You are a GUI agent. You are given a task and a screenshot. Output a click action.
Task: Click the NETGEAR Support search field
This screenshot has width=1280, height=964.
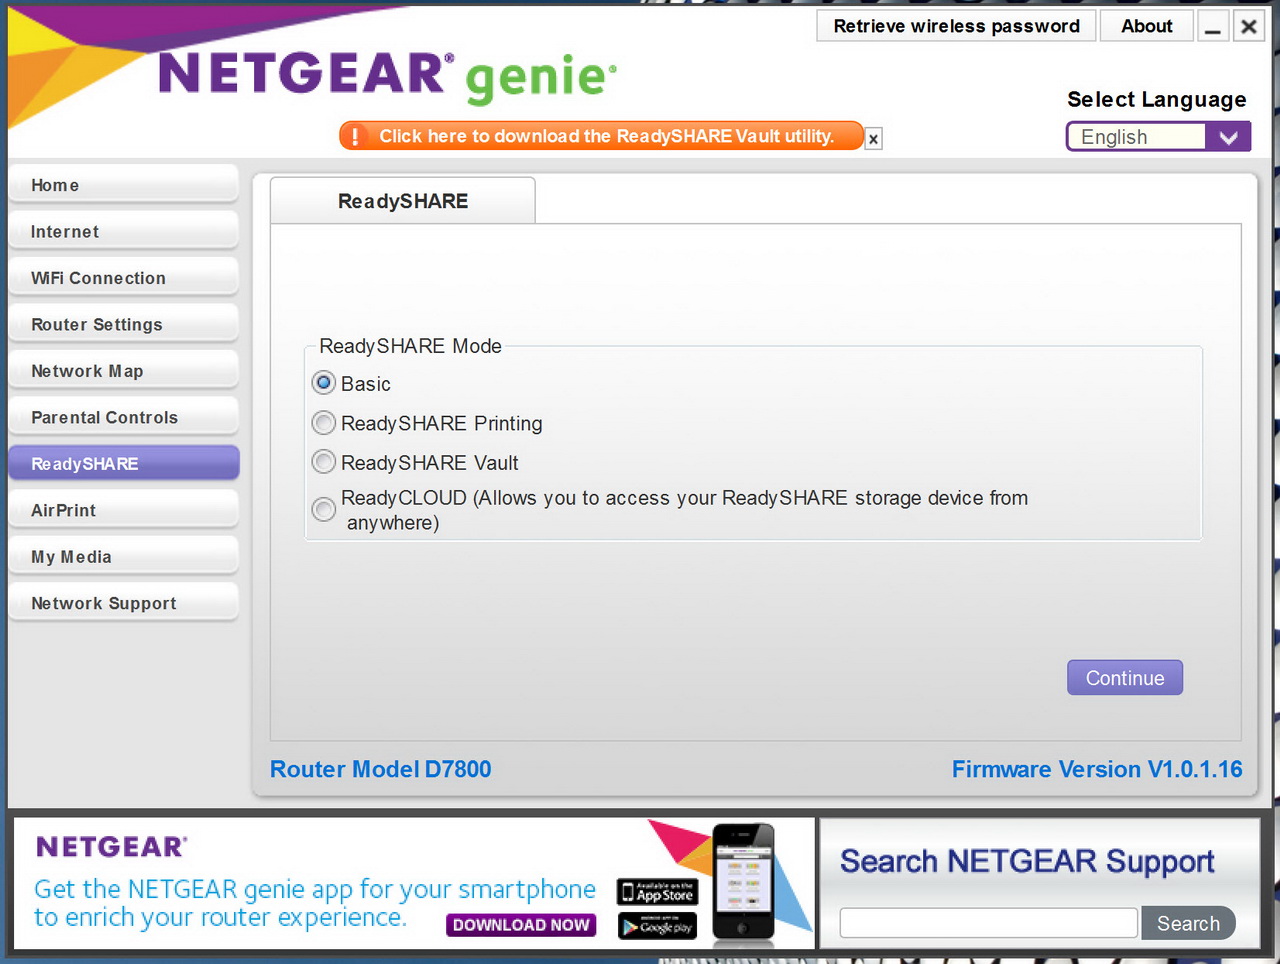pyautogui.click(x=989, y=923)
